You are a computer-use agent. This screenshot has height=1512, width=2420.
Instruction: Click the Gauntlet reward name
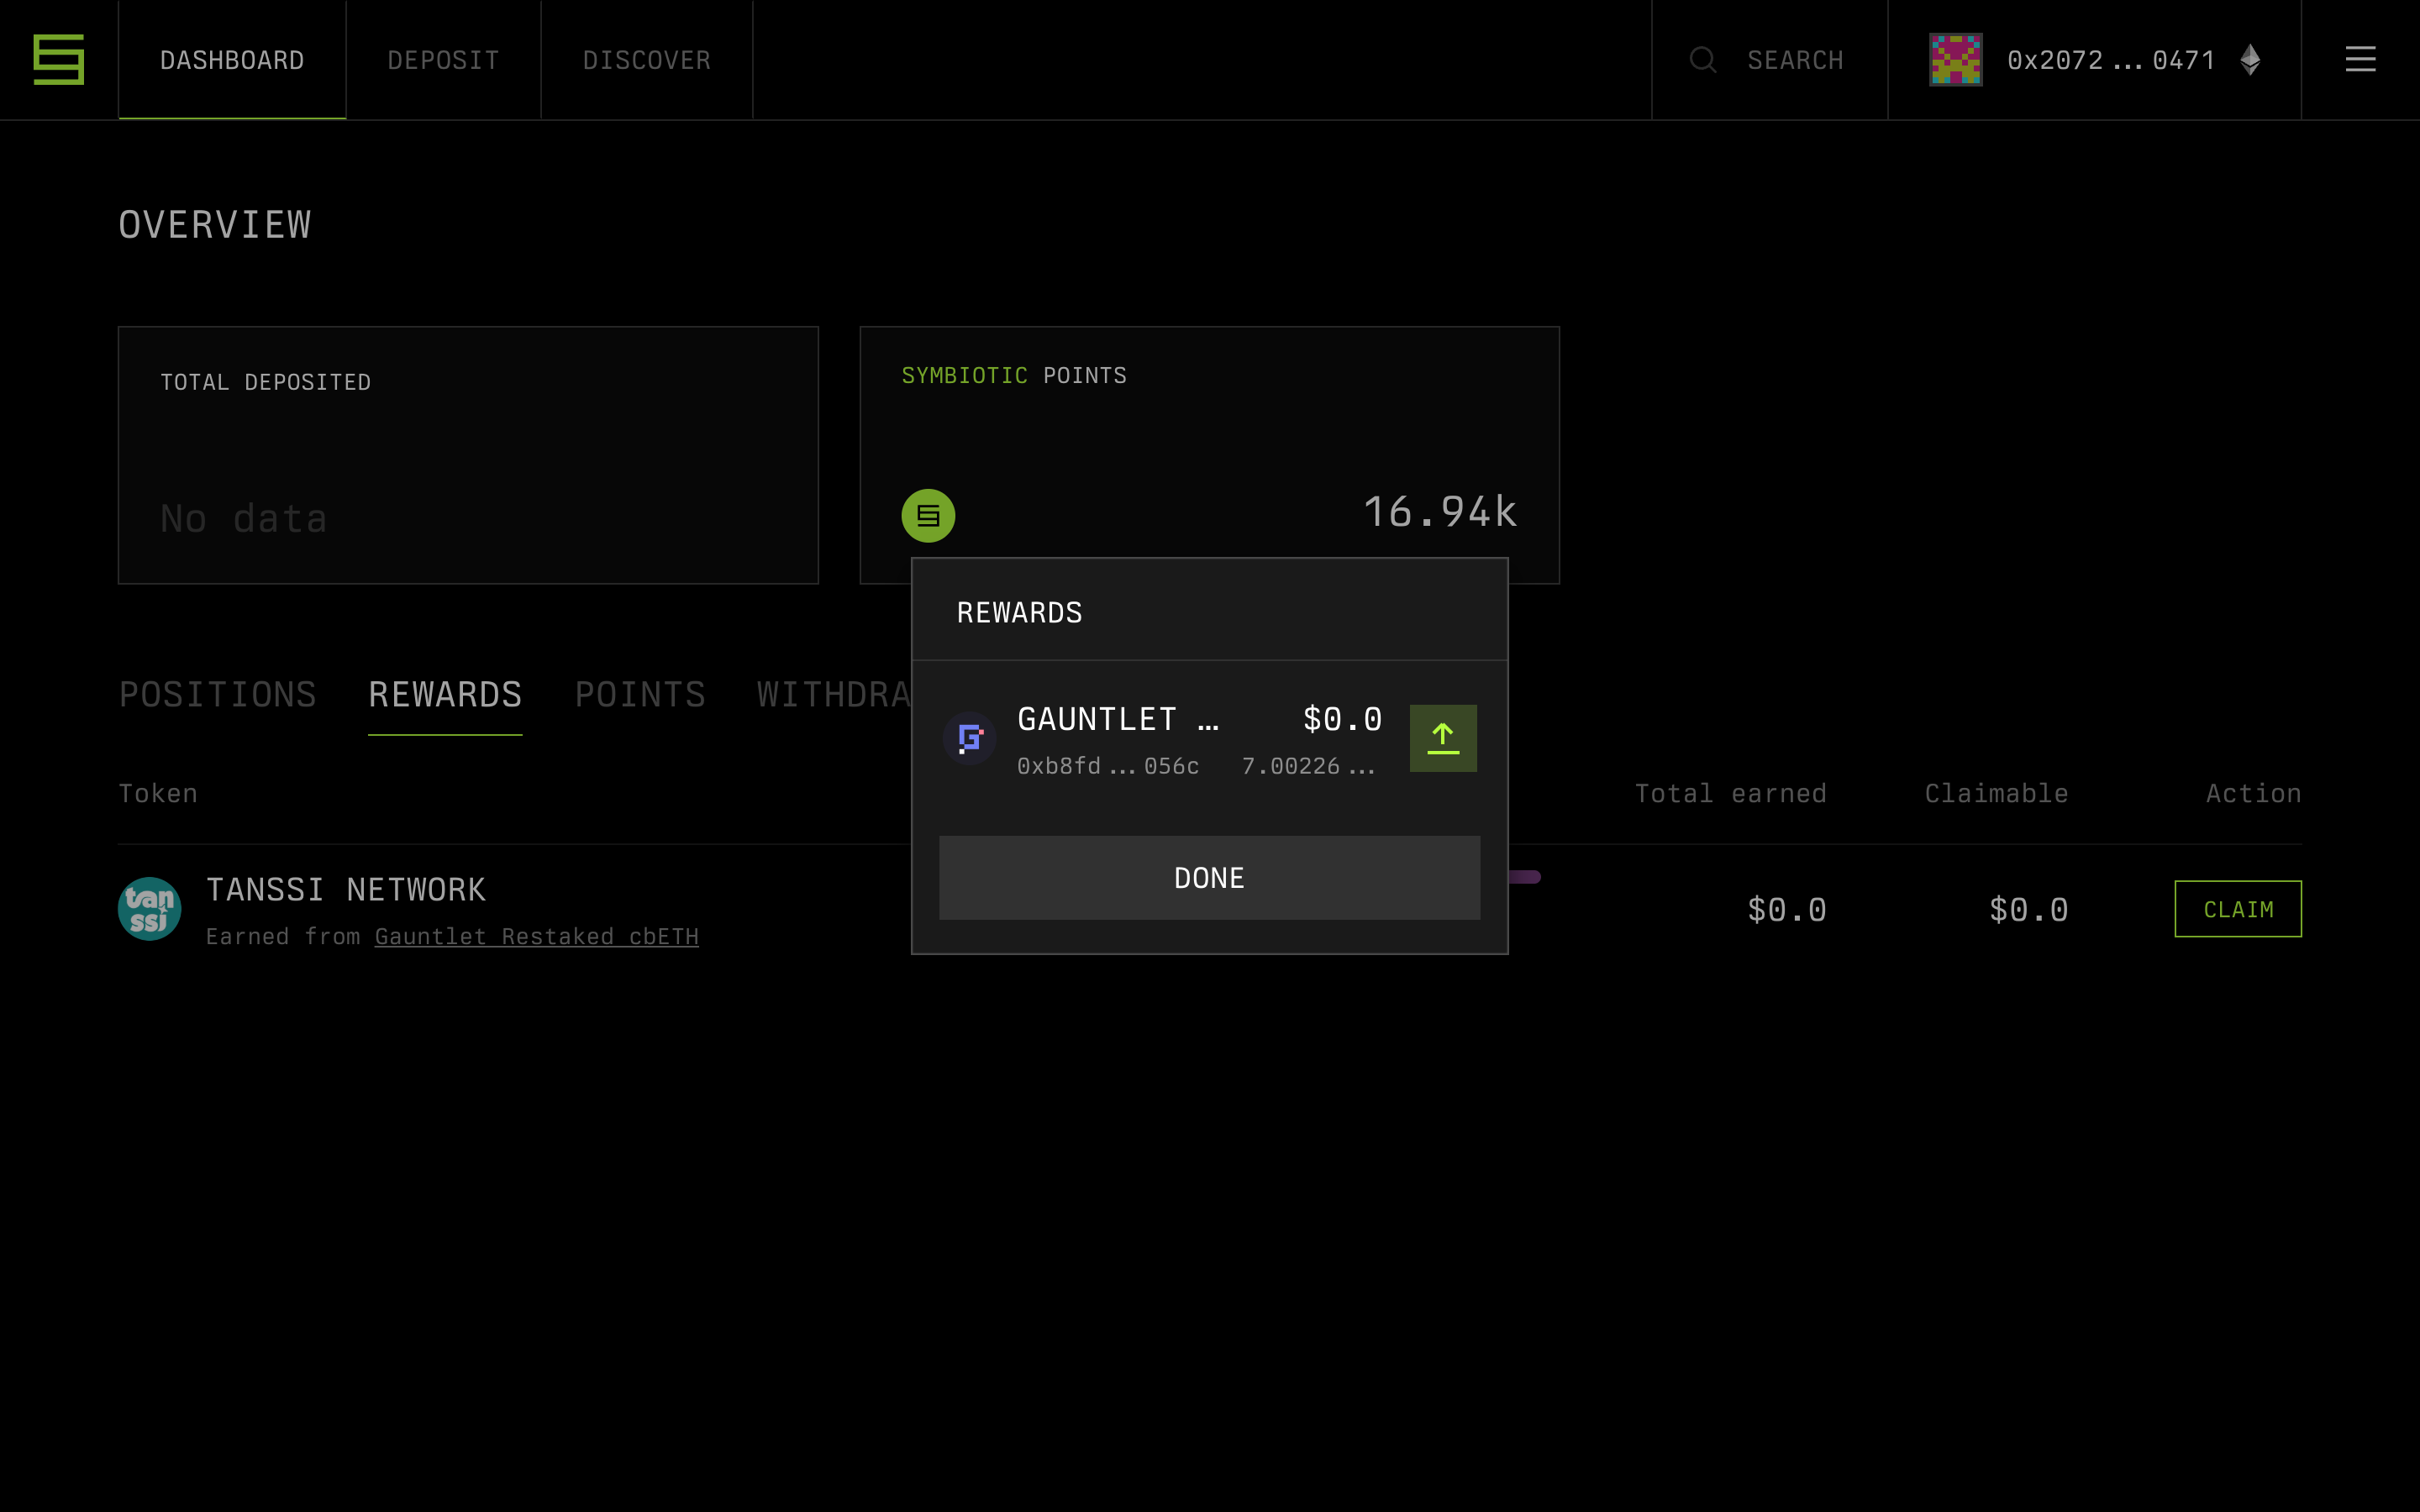coord(1118,719)
